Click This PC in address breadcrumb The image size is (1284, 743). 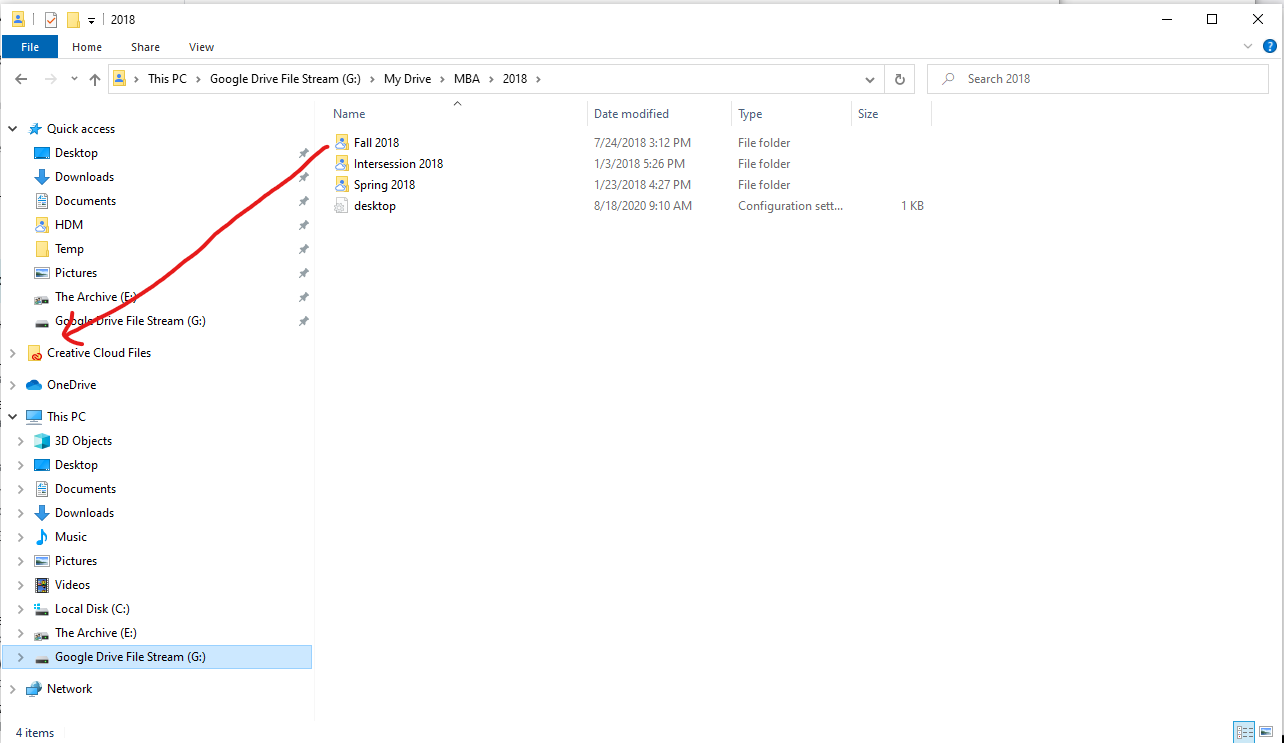click(167, 79)
